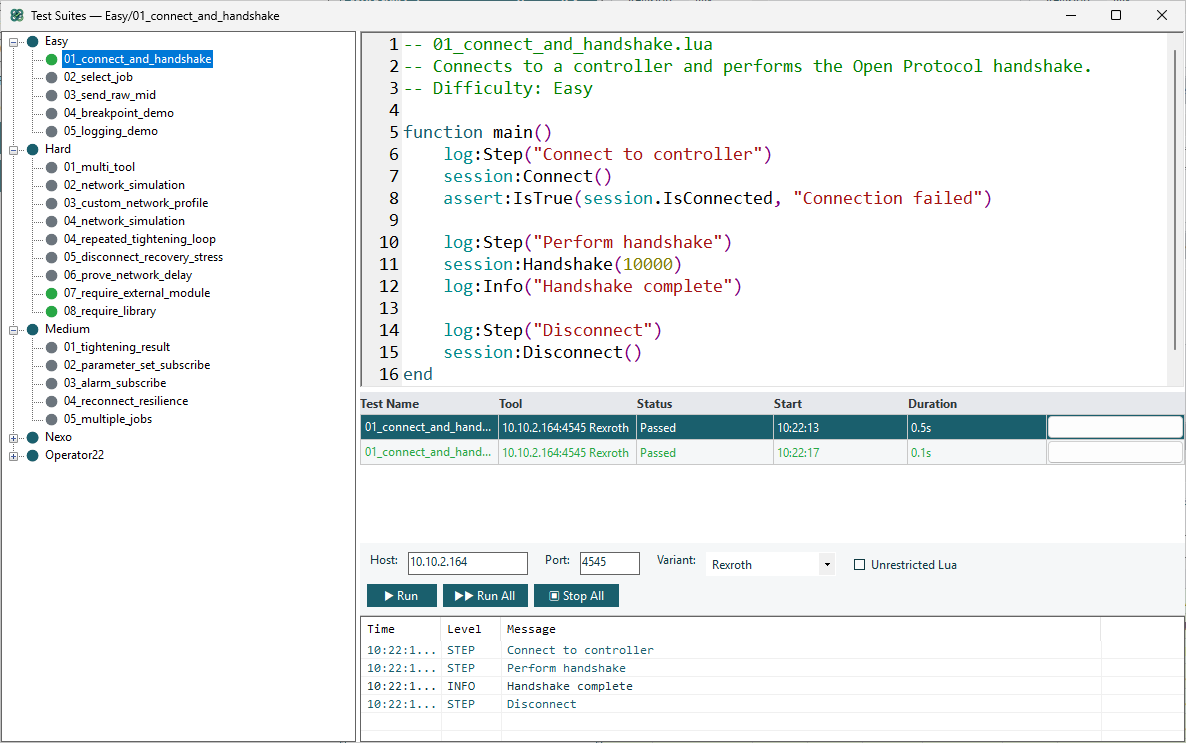Click the Hard suite circle icon

(x=33, y=150)
